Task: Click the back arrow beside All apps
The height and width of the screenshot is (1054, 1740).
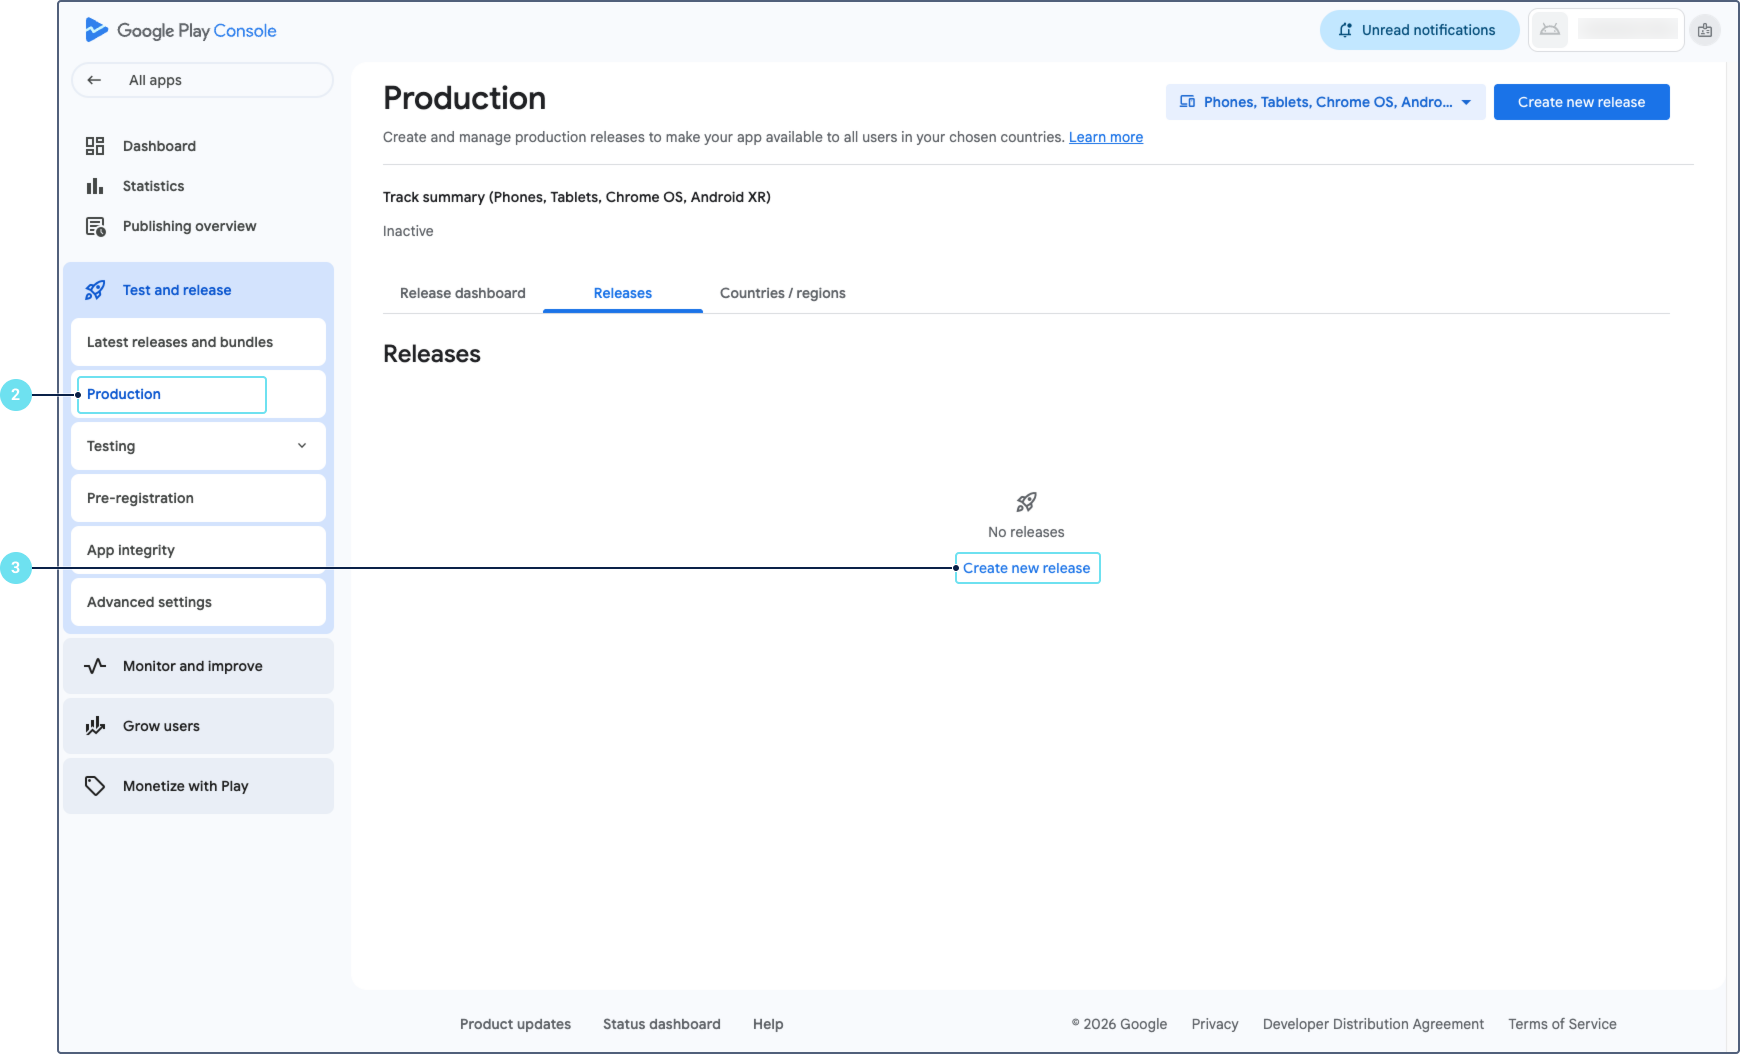Action: click(94, 80)
